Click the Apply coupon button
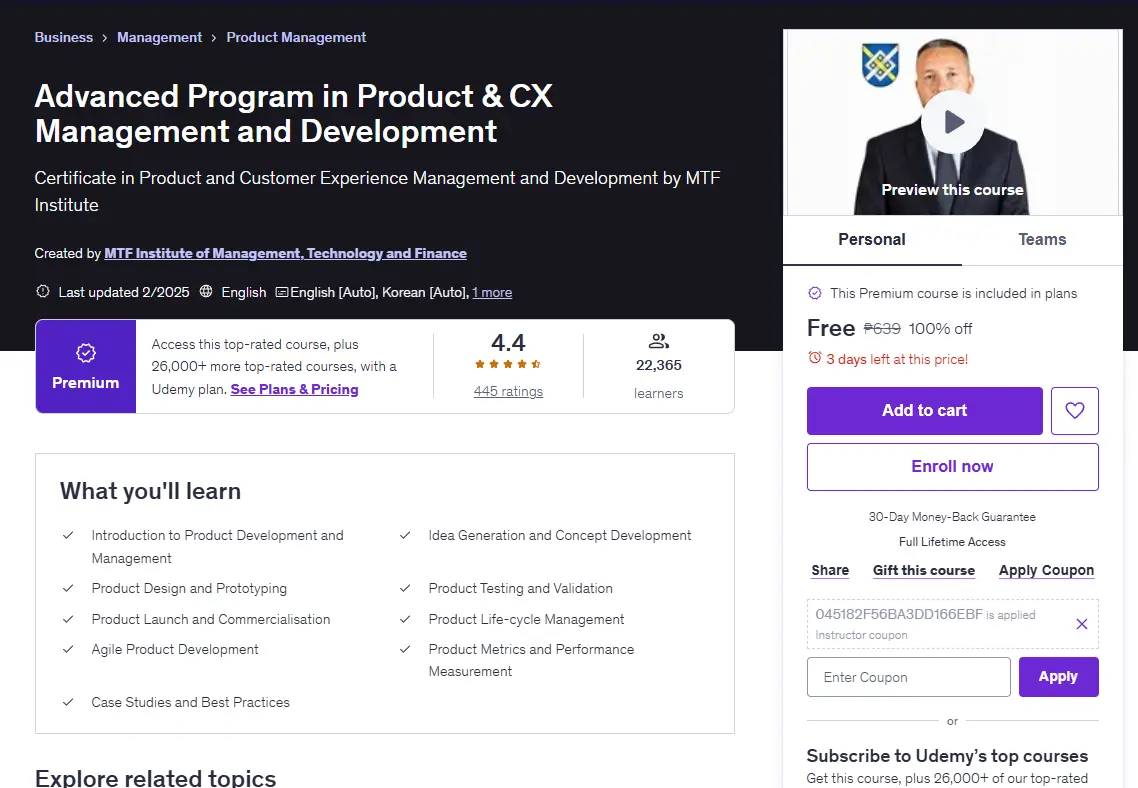 [x=1058, y=677]
